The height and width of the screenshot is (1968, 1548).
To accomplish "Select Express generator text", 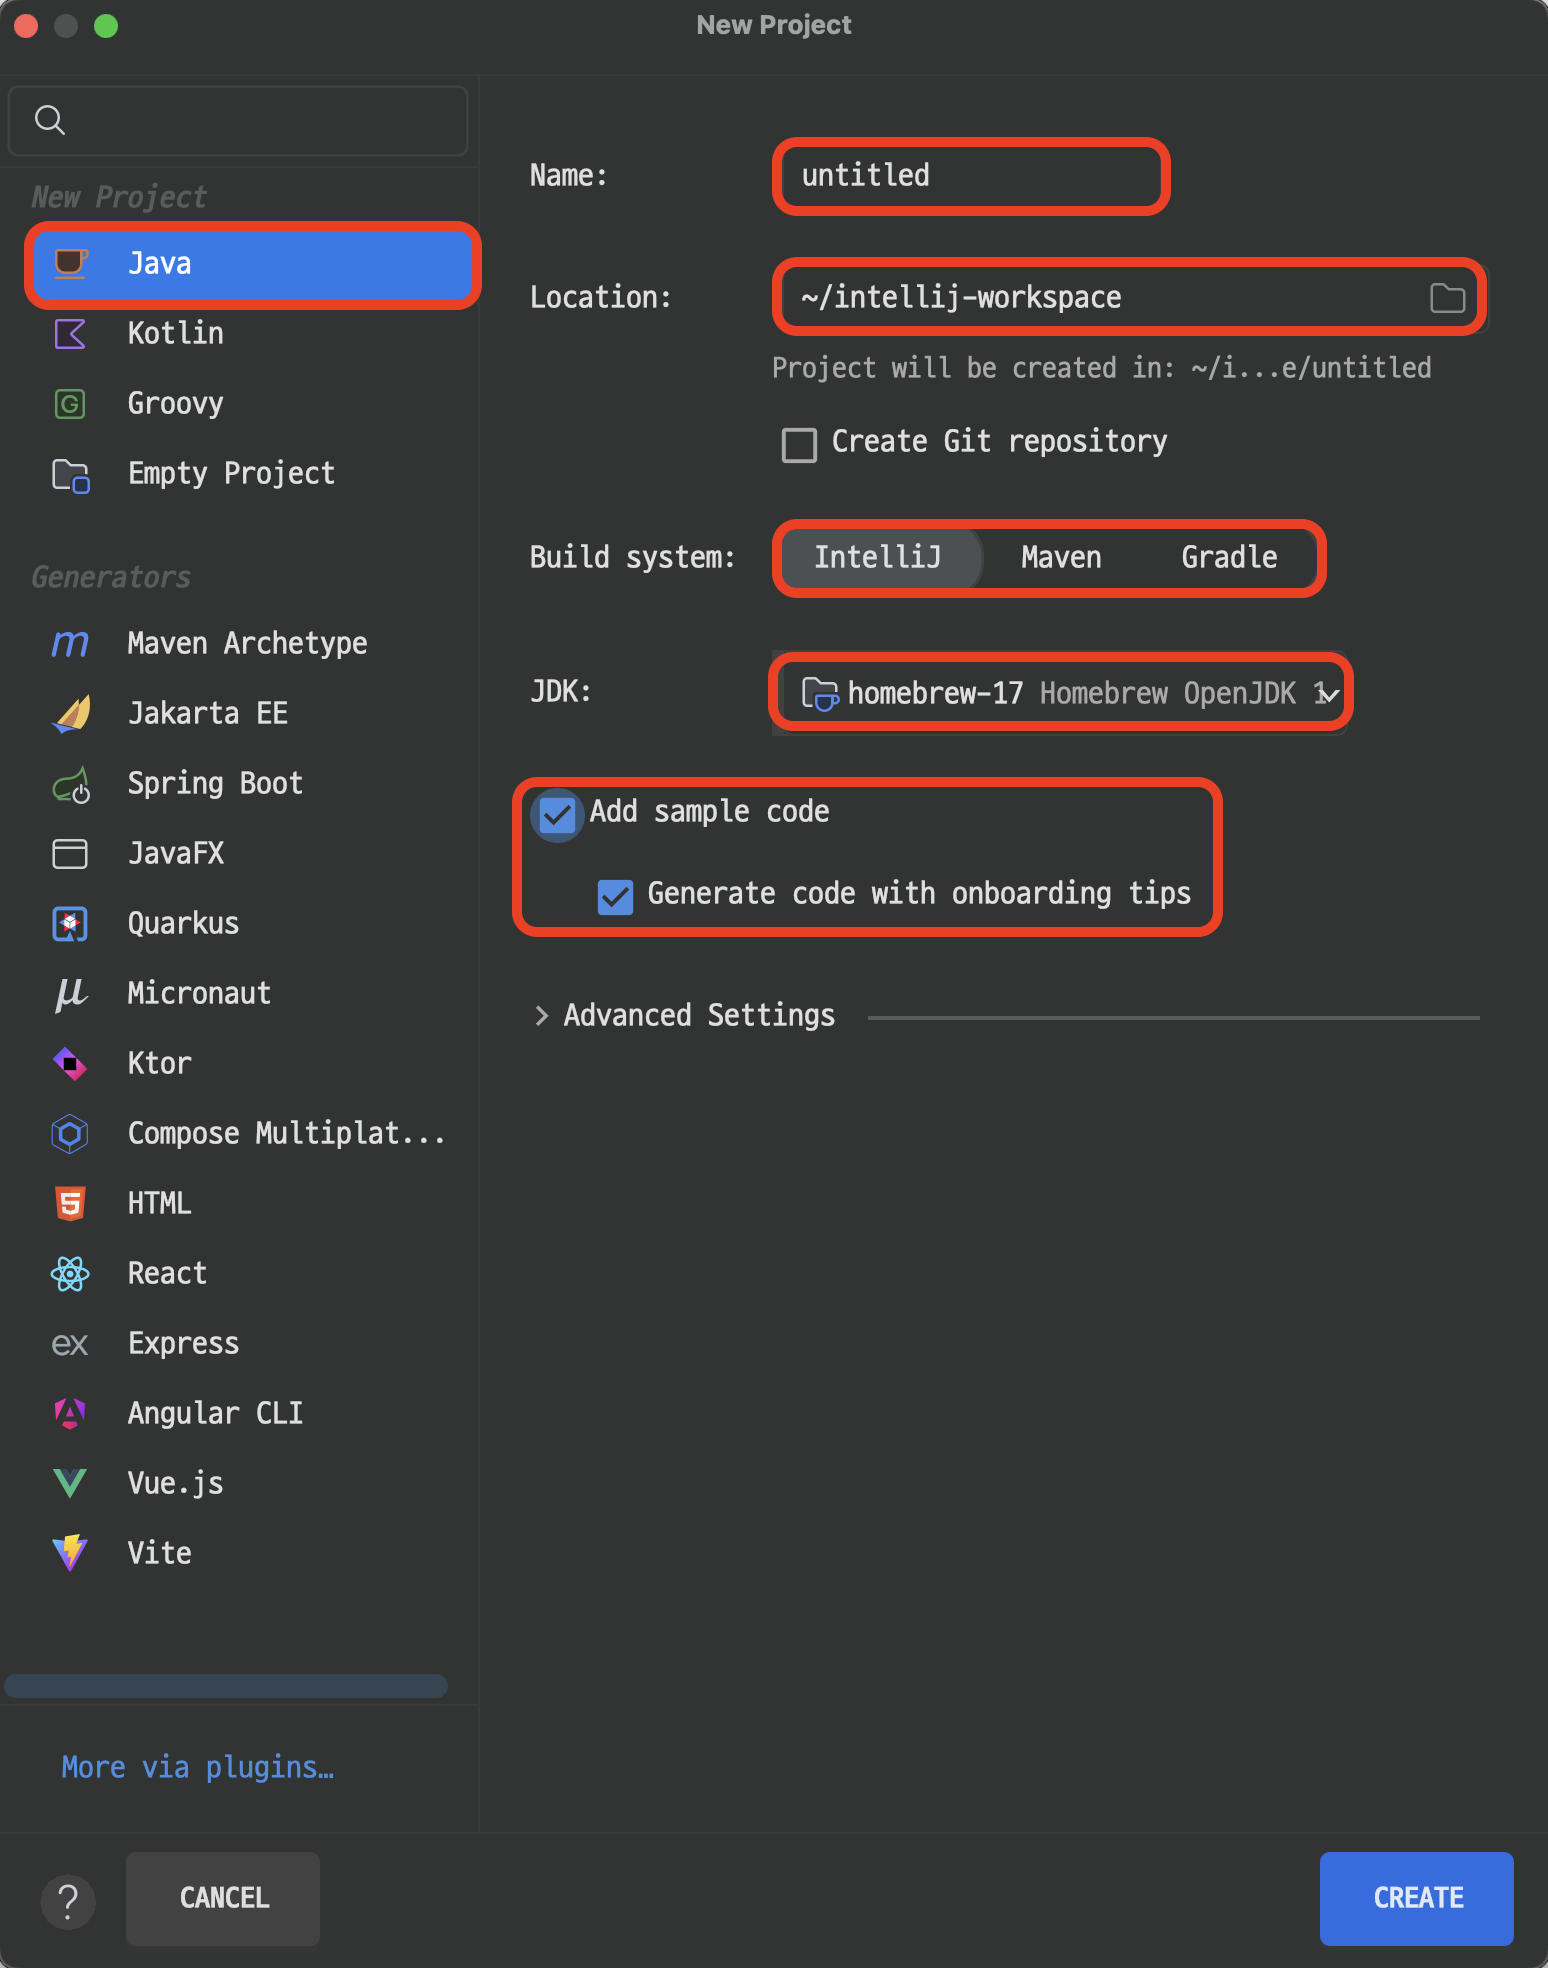I will (x=183, y=1343).
